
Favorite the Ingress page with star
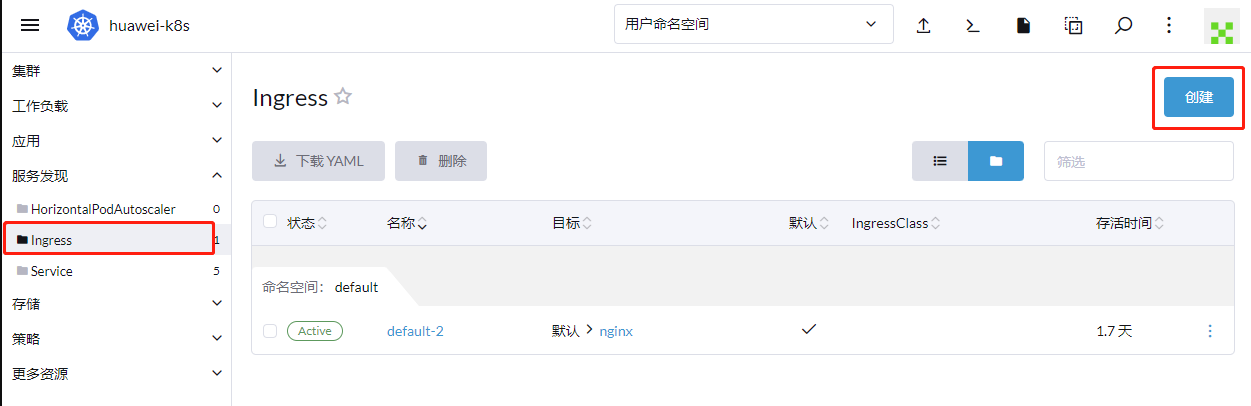pyautogui.click(x=343, y=97)
